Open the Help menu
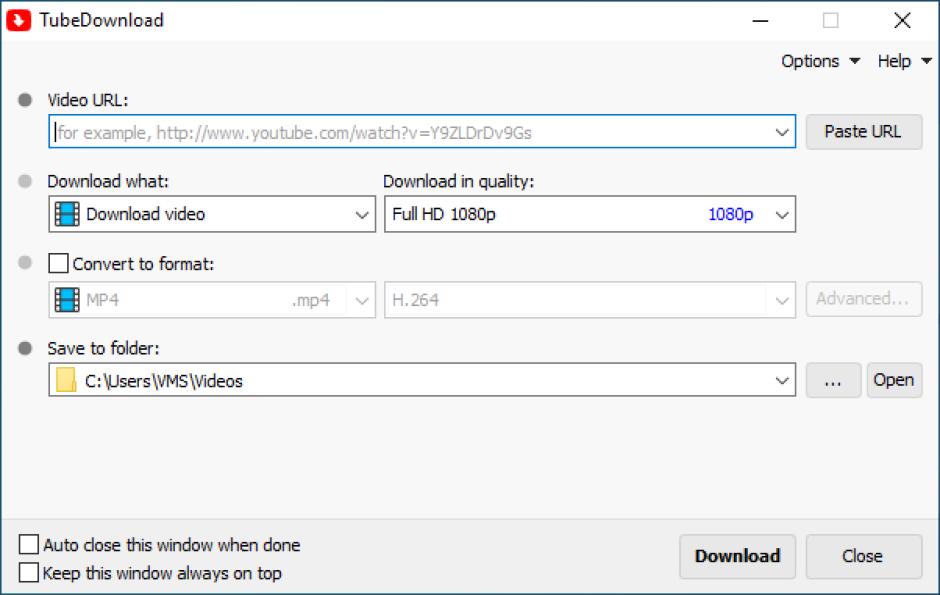 pos(904,61)
